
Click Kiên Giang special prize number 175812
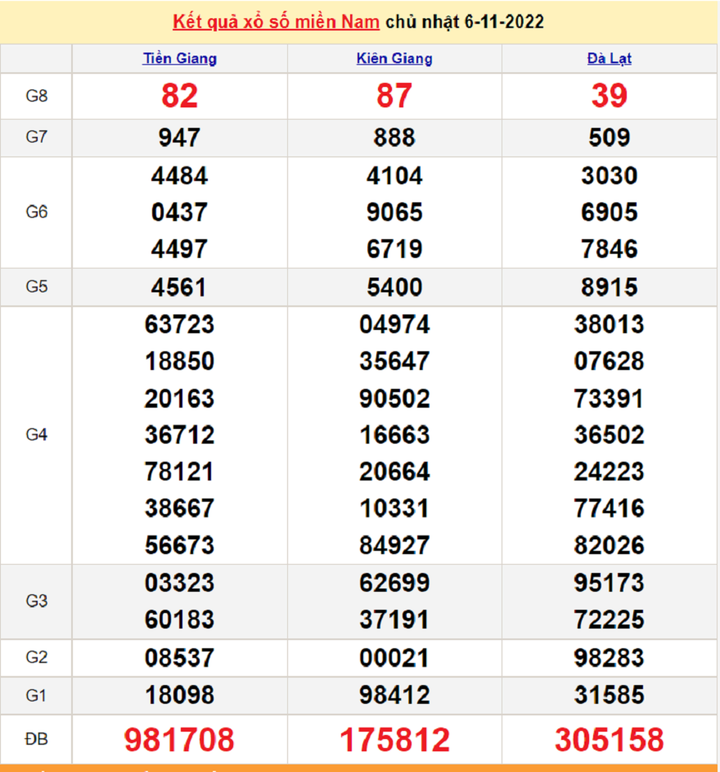(394, 739)
